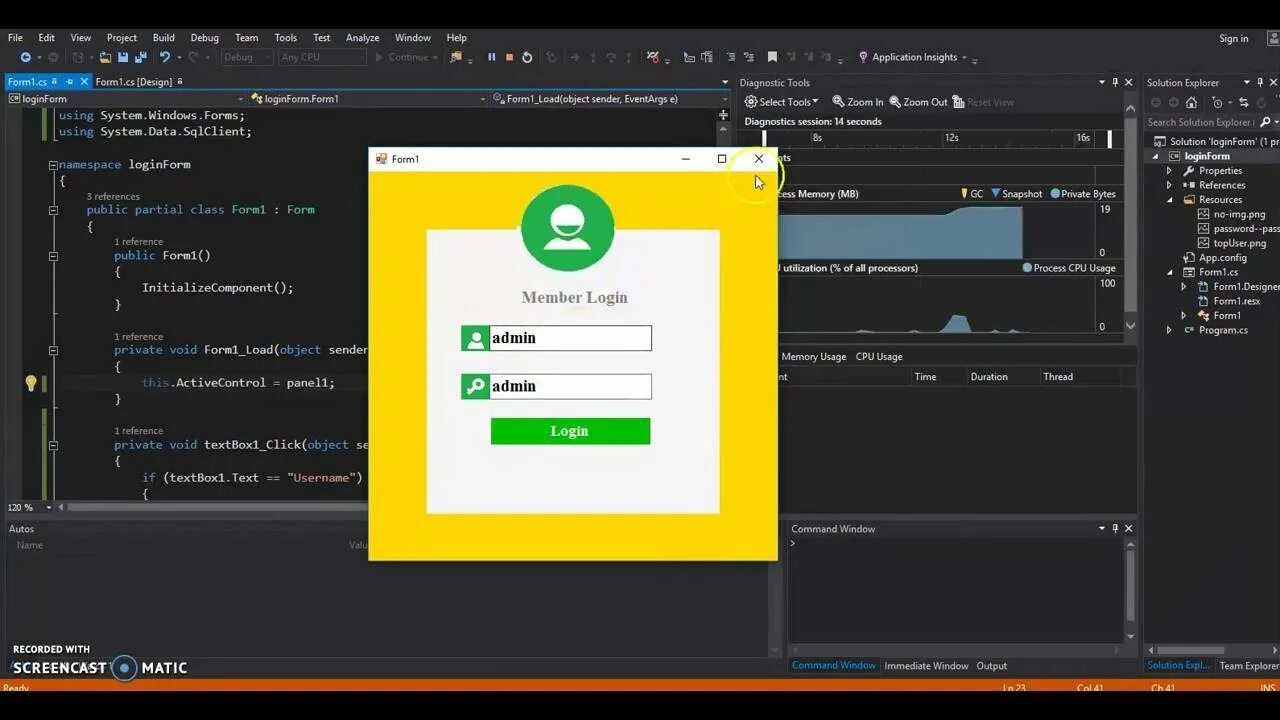Viewport: 1280px width, 720px height.
Task: Click the Command Window vertical scrollbar
Action: click(x=1130, y=590)
